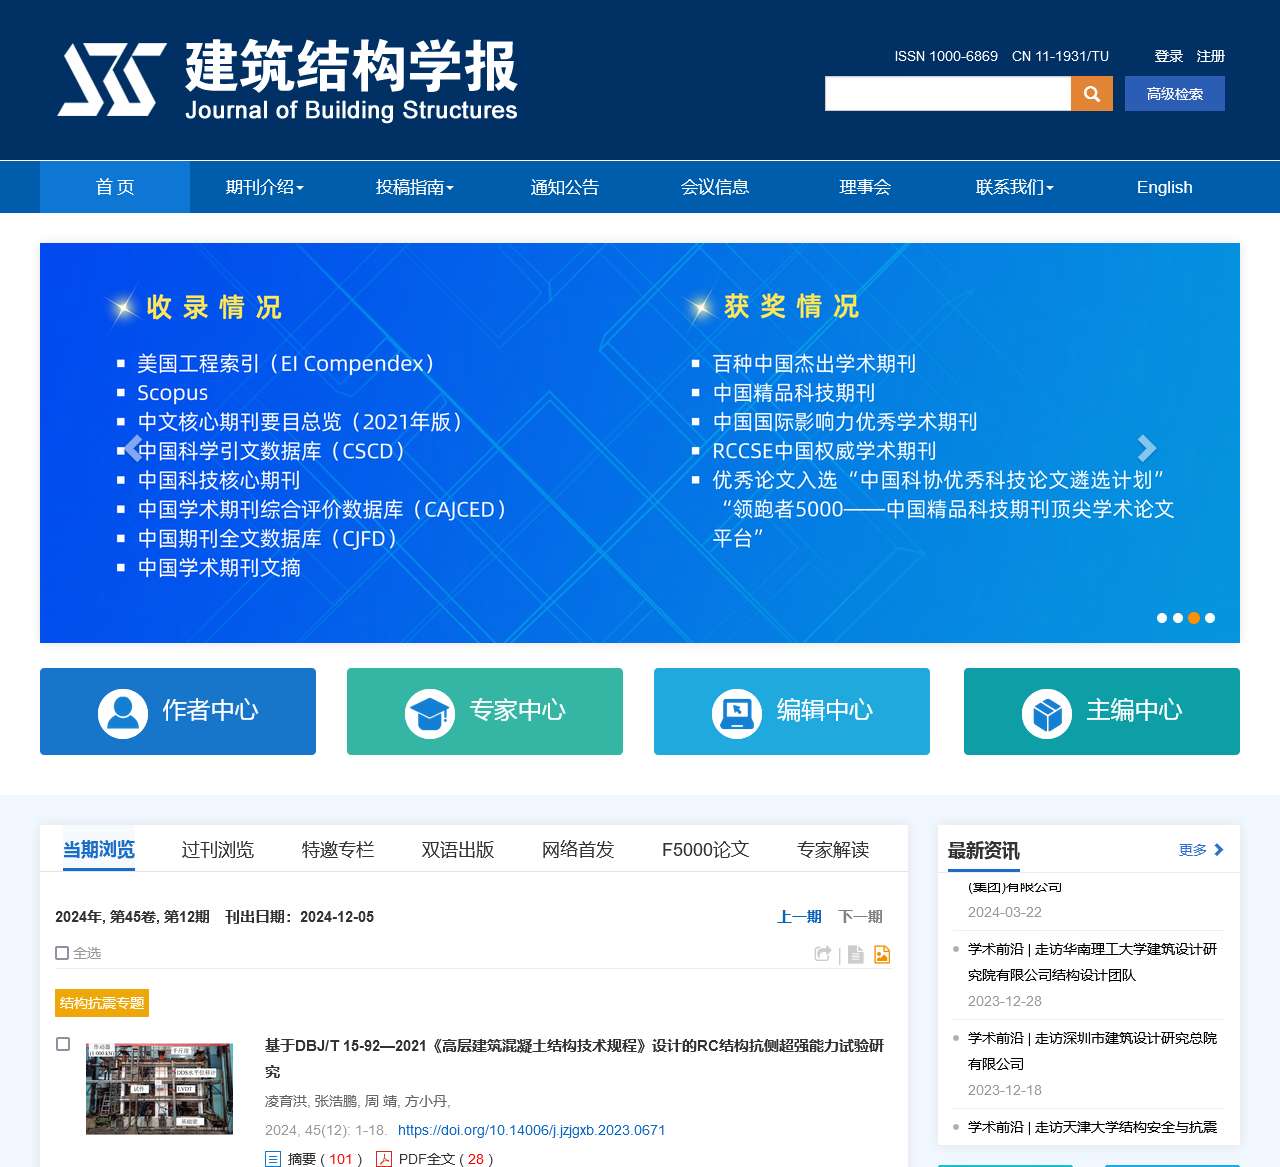Click the news date 2023-12-18
Screen dimensions: 1280x1167
pos(1005,1090)
